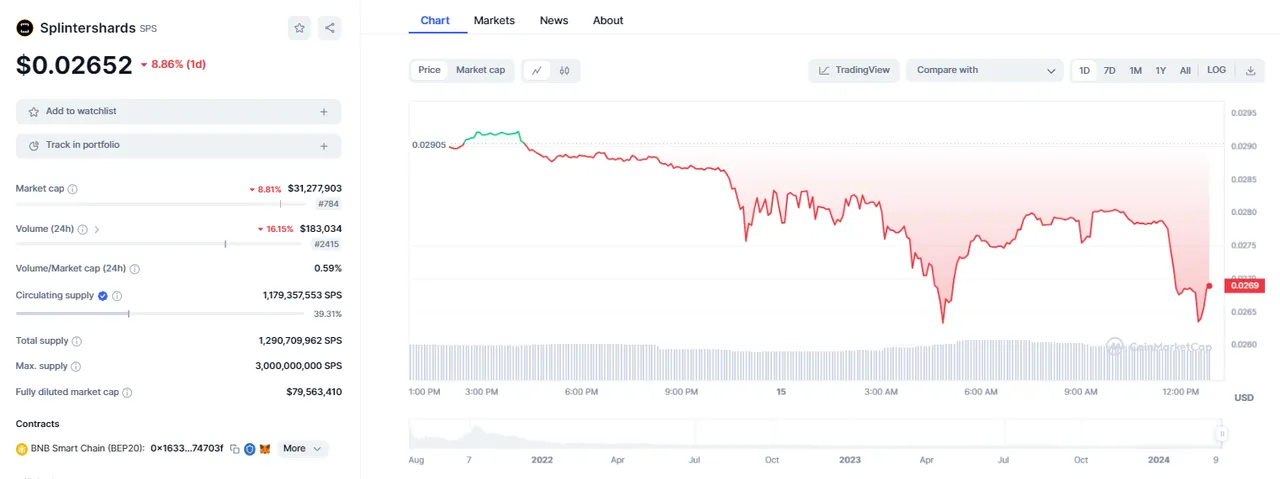The image size is (1280, 479).
Task: Add Splintershards to watchlist
Action: point(178,112)
